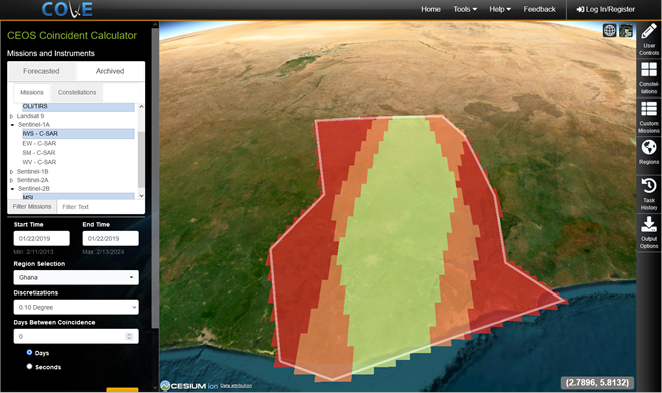Click the left panel vertical scrollbar
This screenshot has width=662, height=393.
pyautogui.click(x=155, y=177)
